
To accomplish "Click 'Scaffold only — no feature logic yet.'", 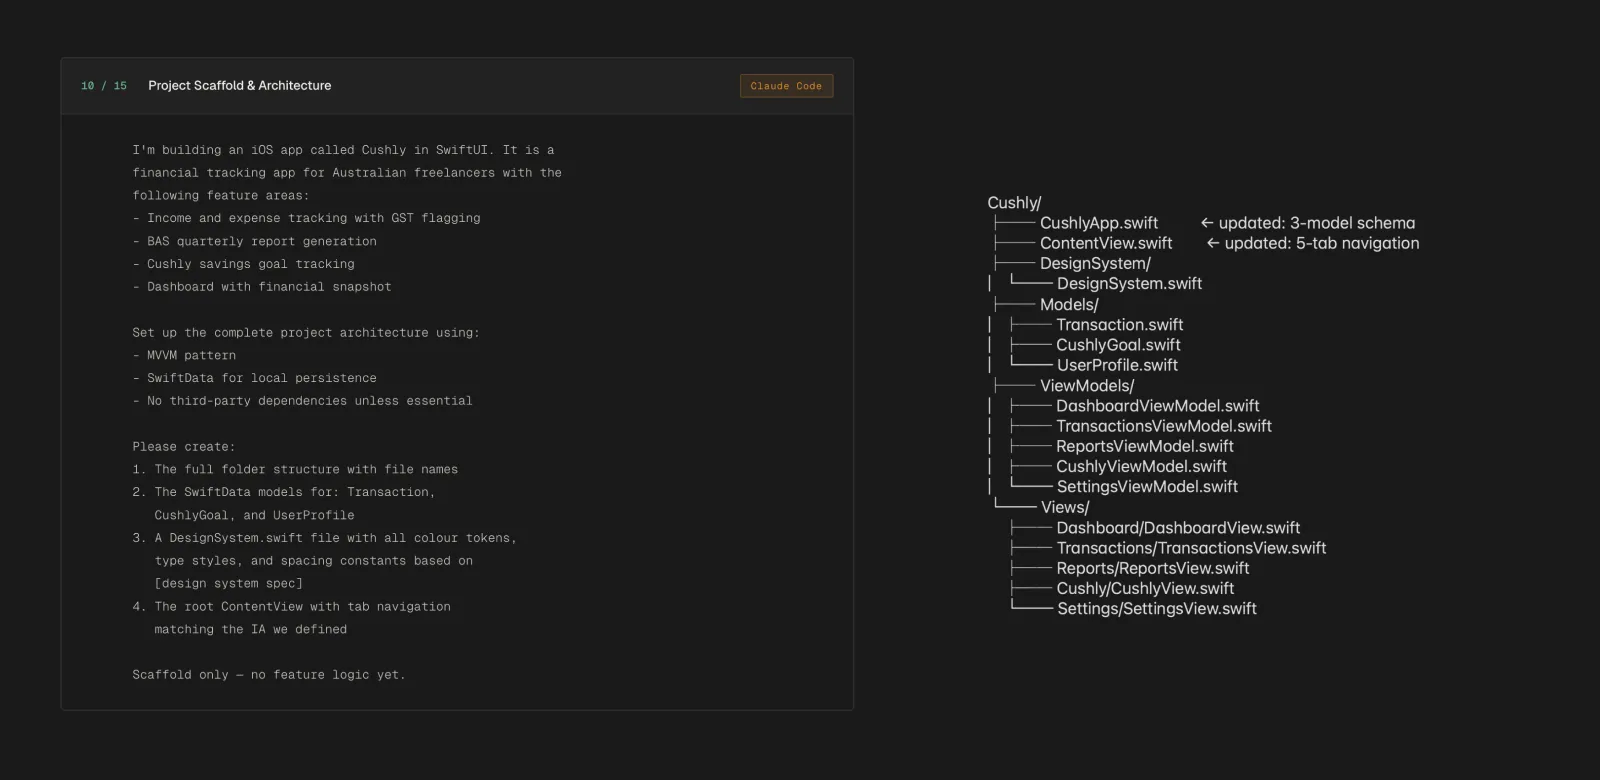I will (x=269, y=675).
